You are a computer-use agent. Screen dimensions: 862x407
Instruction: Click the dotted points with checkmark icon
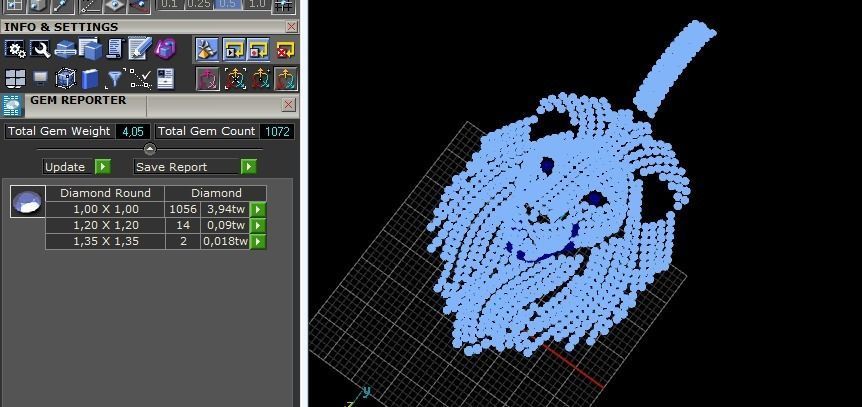(x=141, y=79)
